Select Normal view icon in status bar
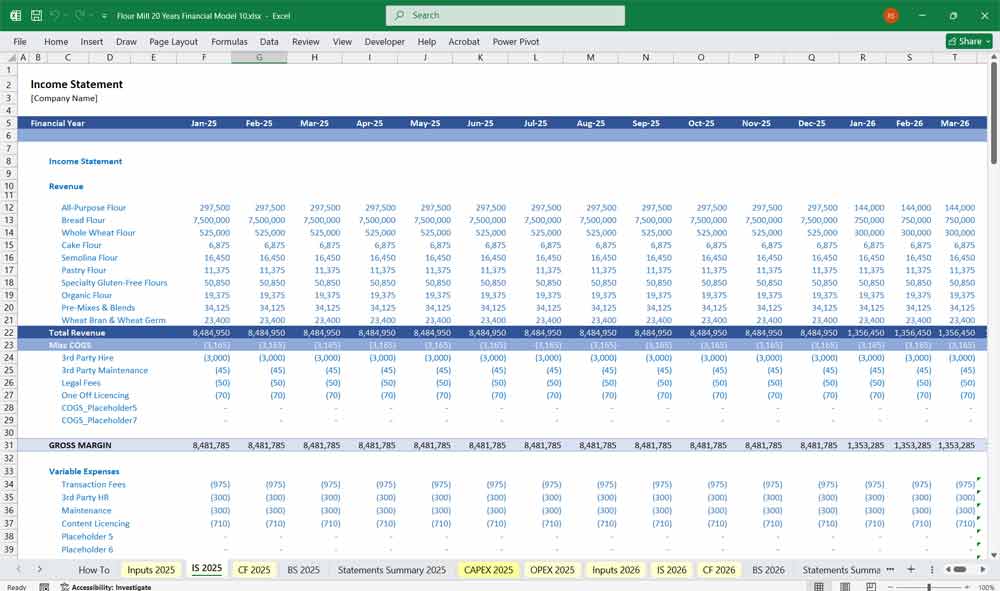 pos(819,585)
